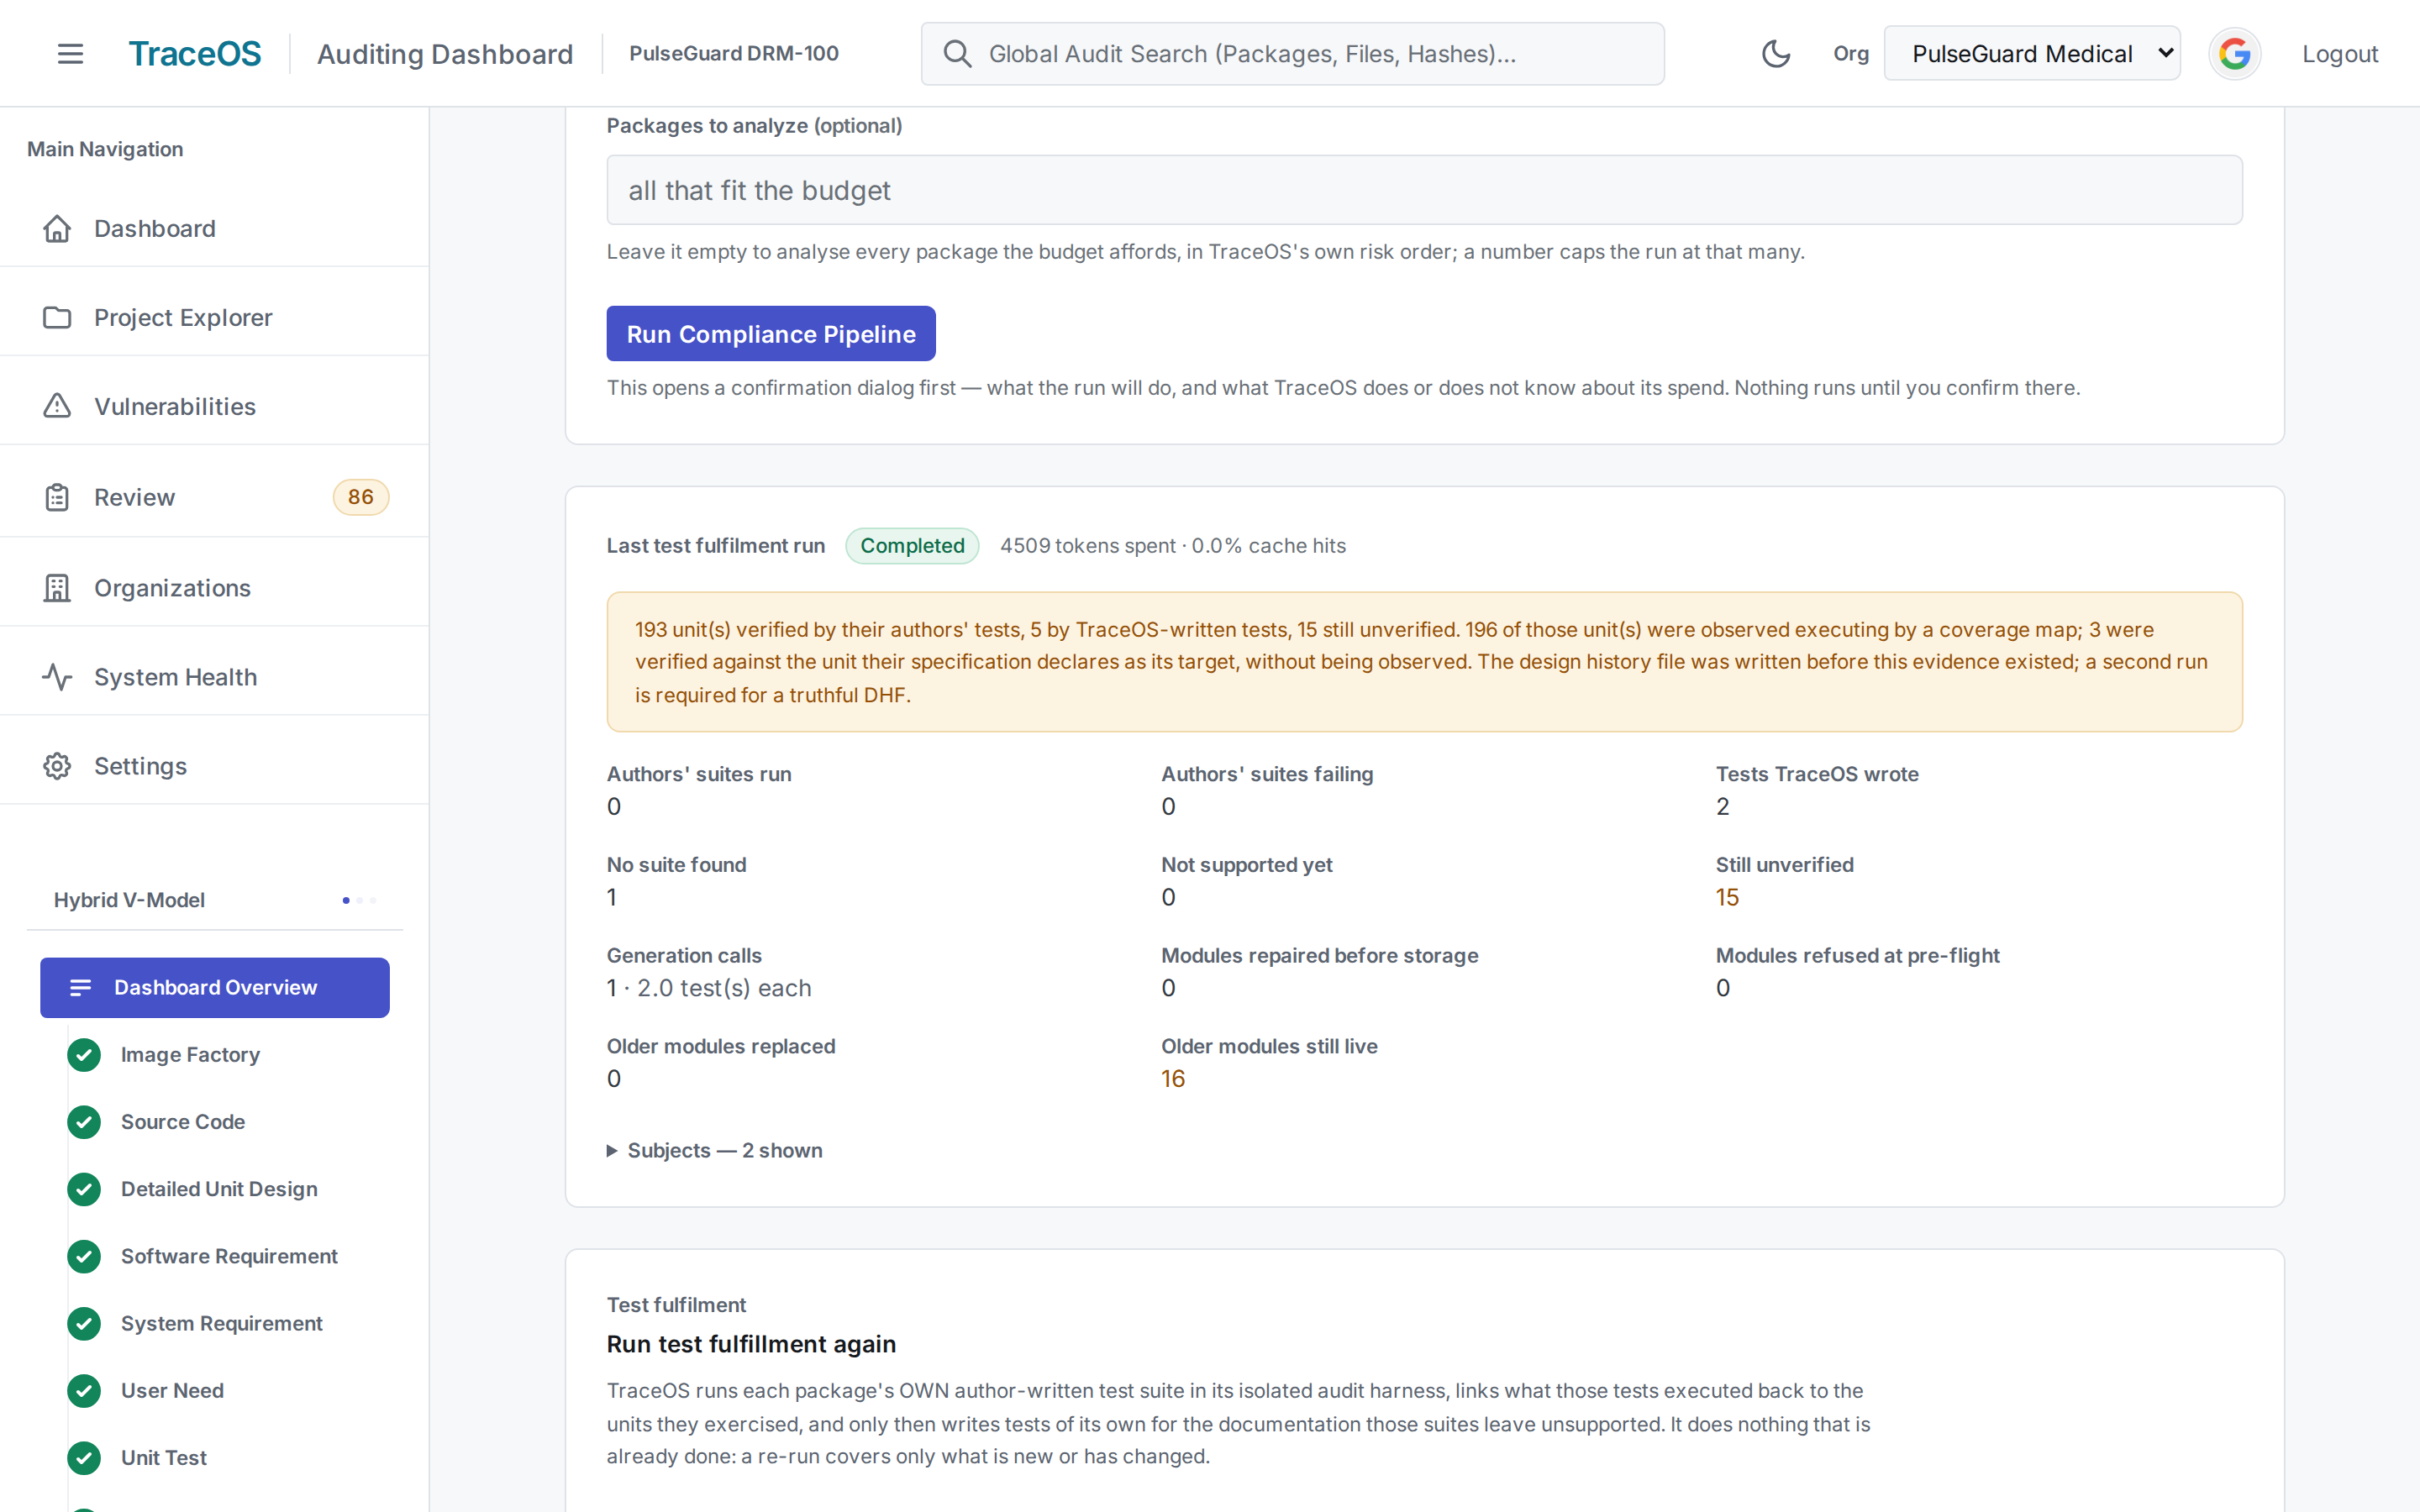Click Run Compliance Pipeline button

[x=771, y=334]
